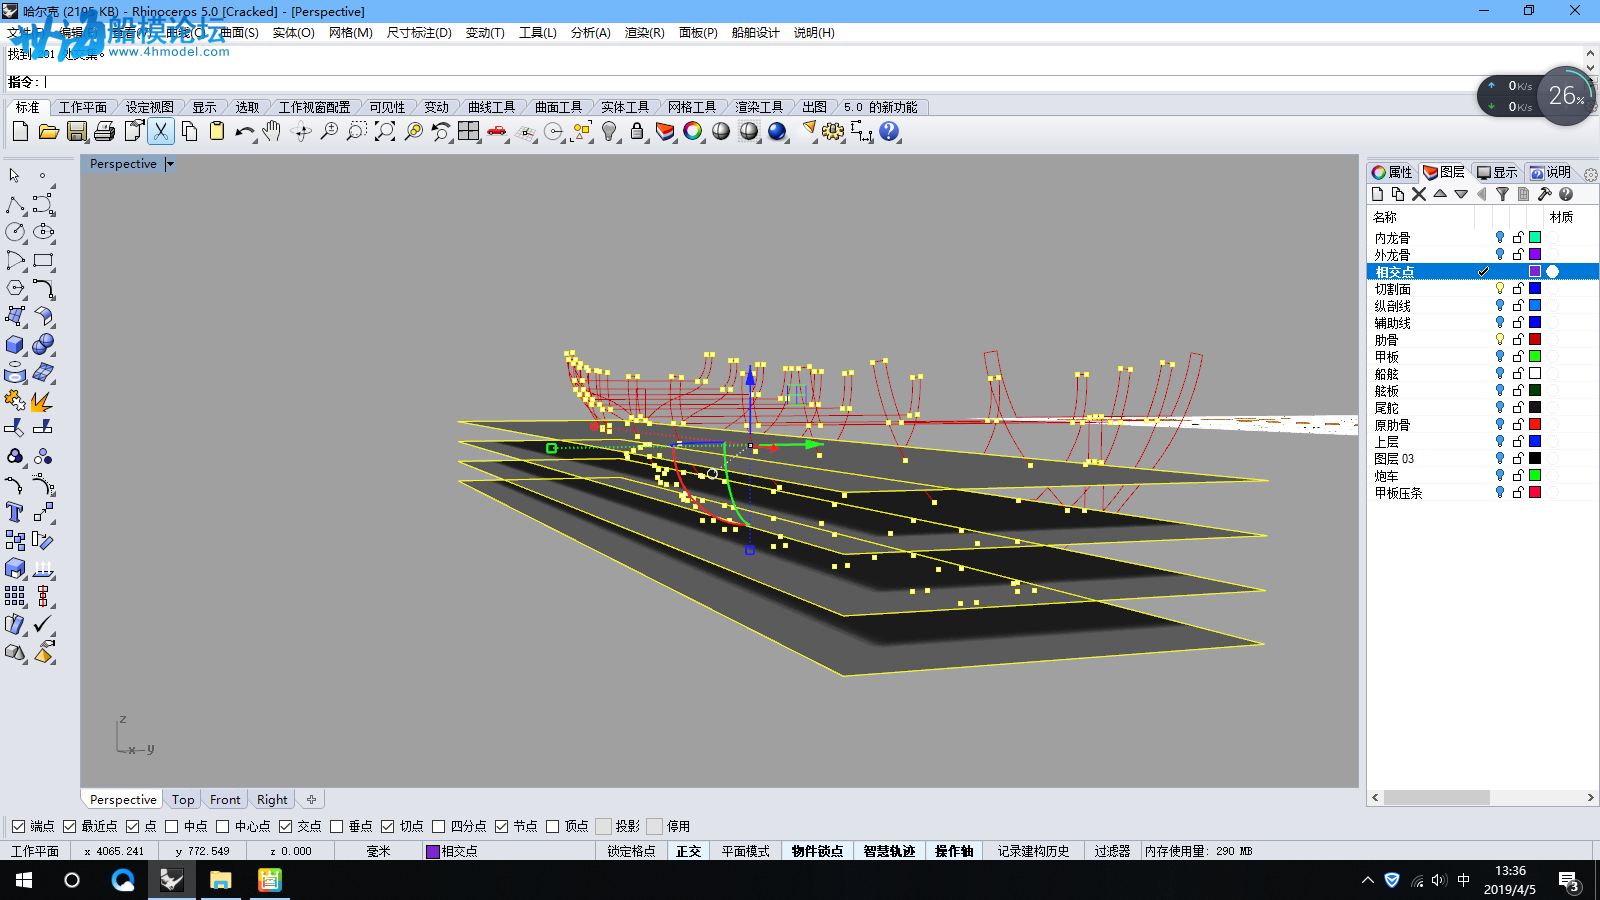Click the layer panel hammer tools icon
Image resolution: width=1600 pixels, height=900 pixels.
pyautogui.click(x=1544, y=194)
